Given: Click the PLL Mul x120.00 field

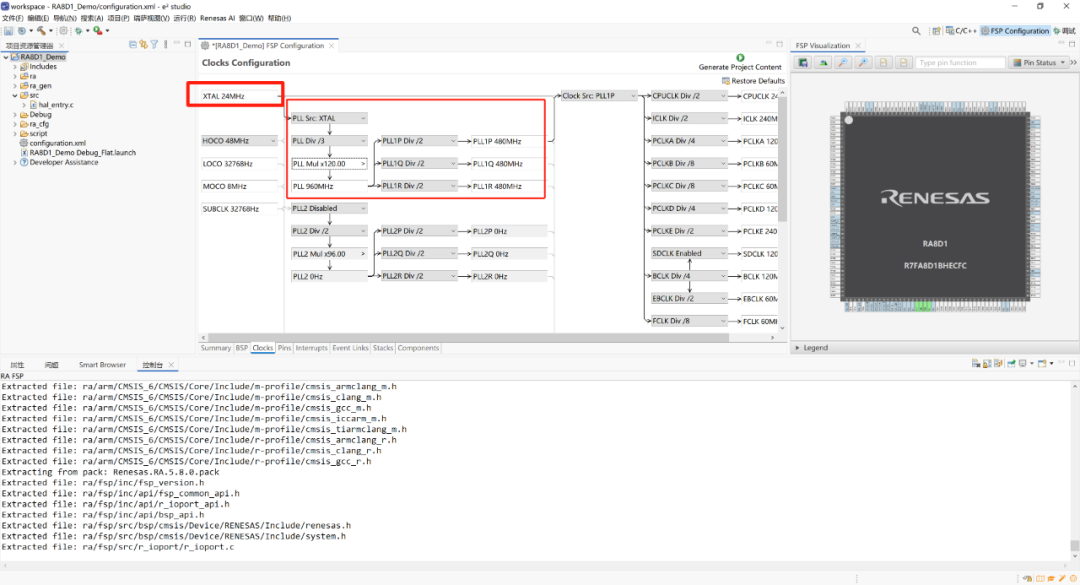Looking at the screenshot, I should click(329, 164).
